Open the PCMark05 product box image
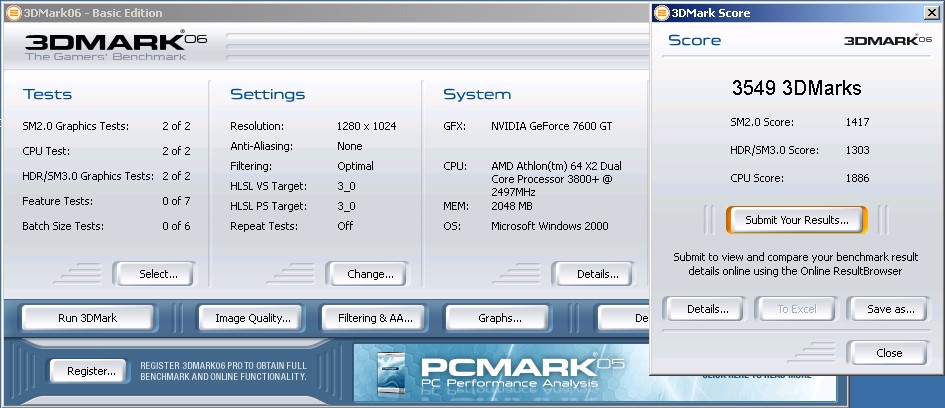945x408 pixels. coord(393,374)
